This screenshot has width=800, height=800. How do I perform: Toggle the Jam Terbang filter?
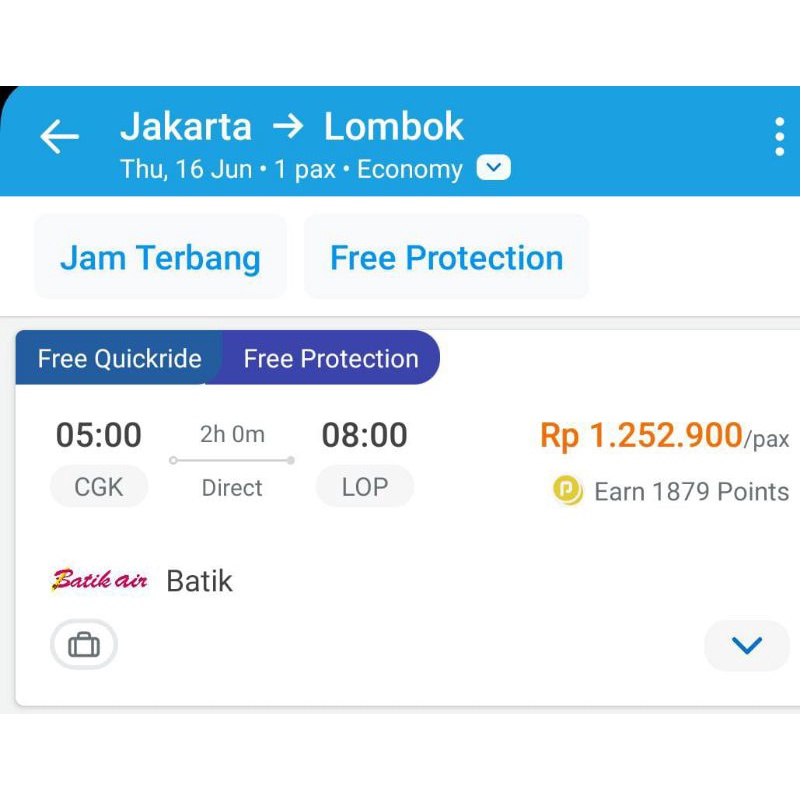(159, 257)
